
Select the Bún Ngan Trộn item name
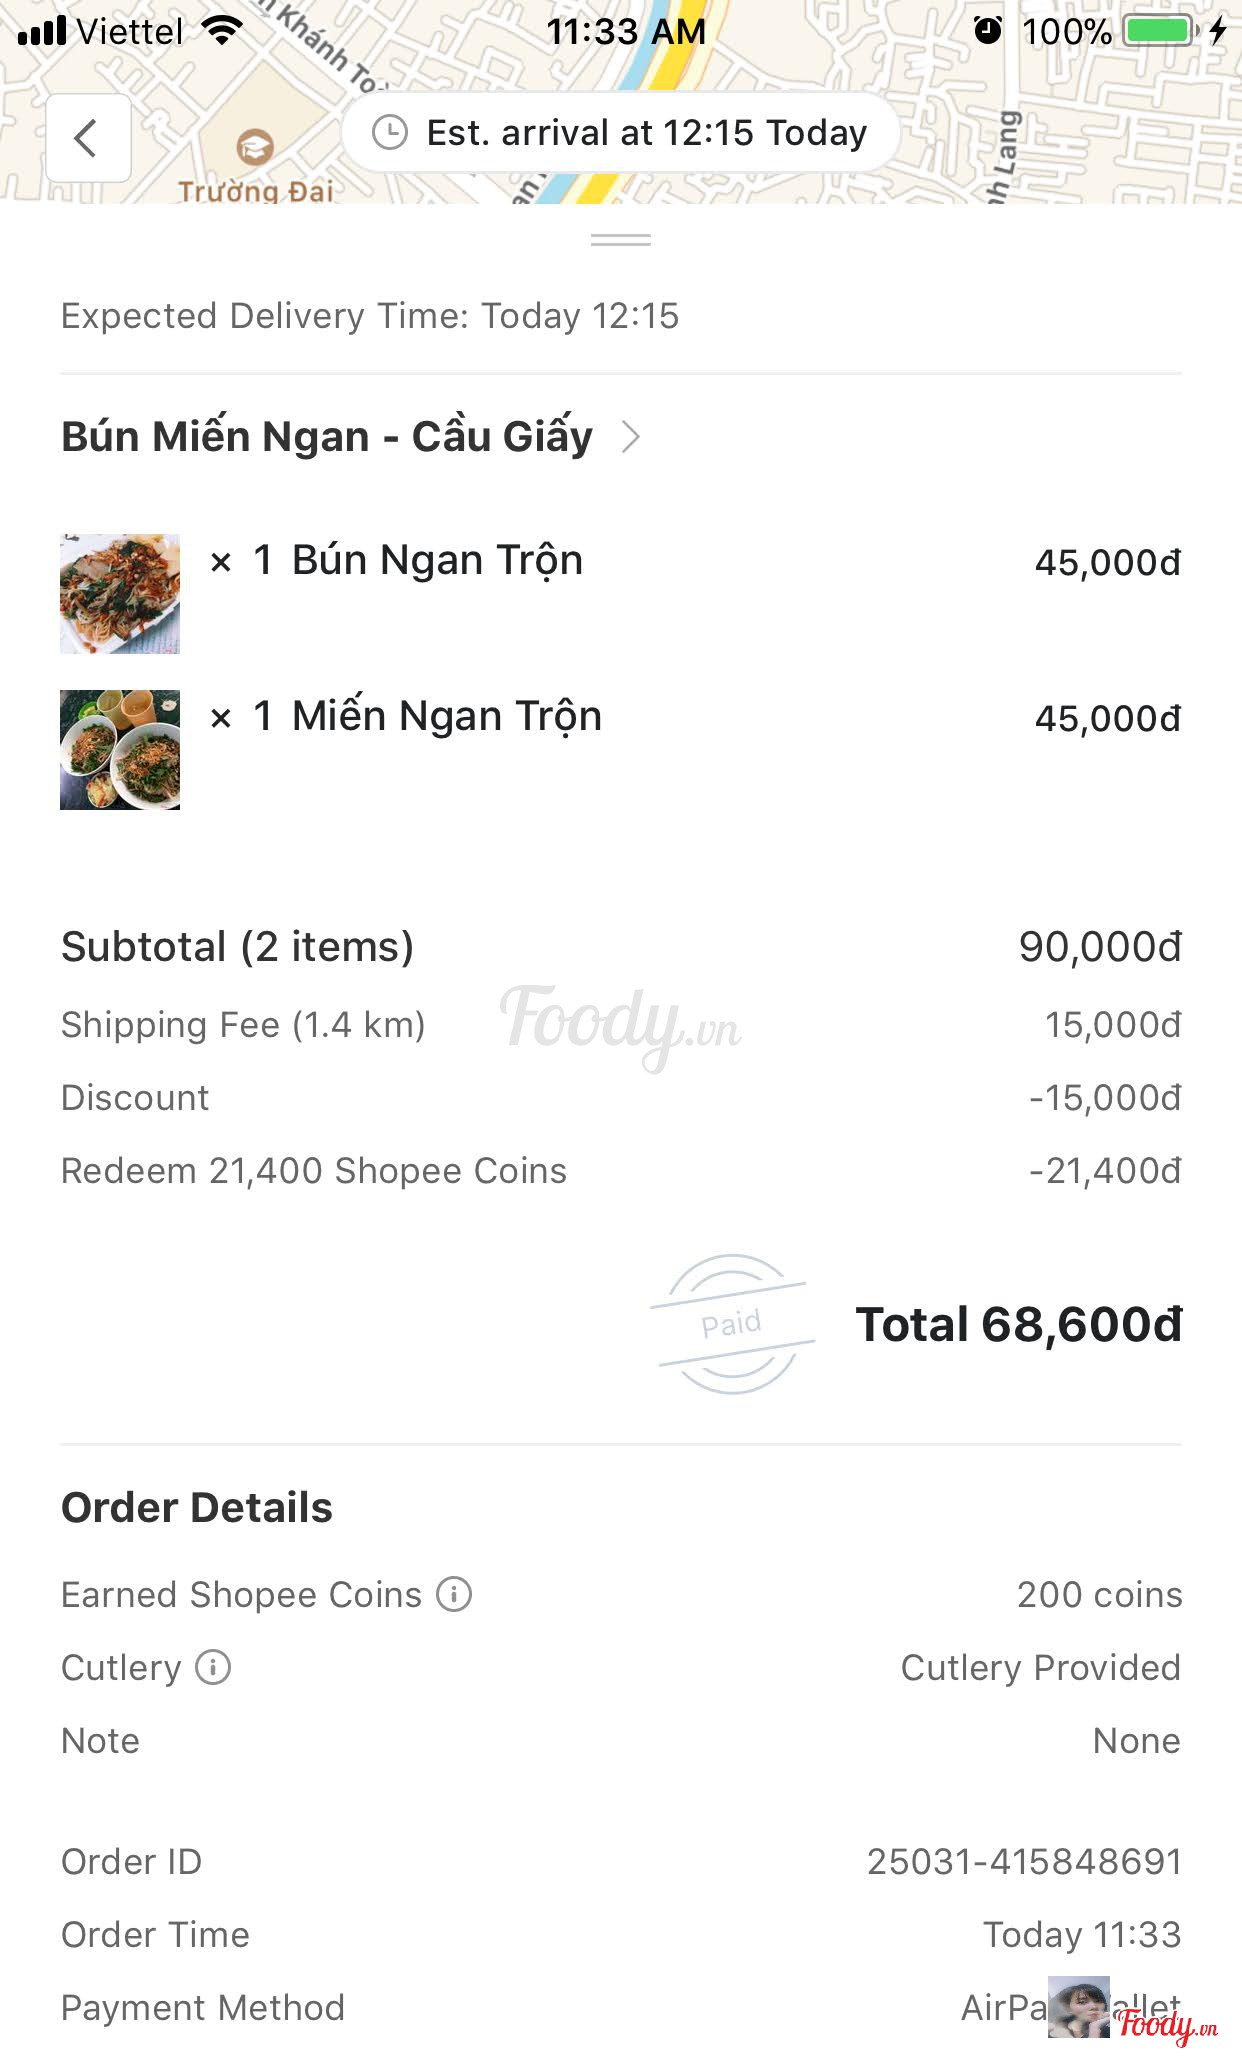tap(437, 561)
